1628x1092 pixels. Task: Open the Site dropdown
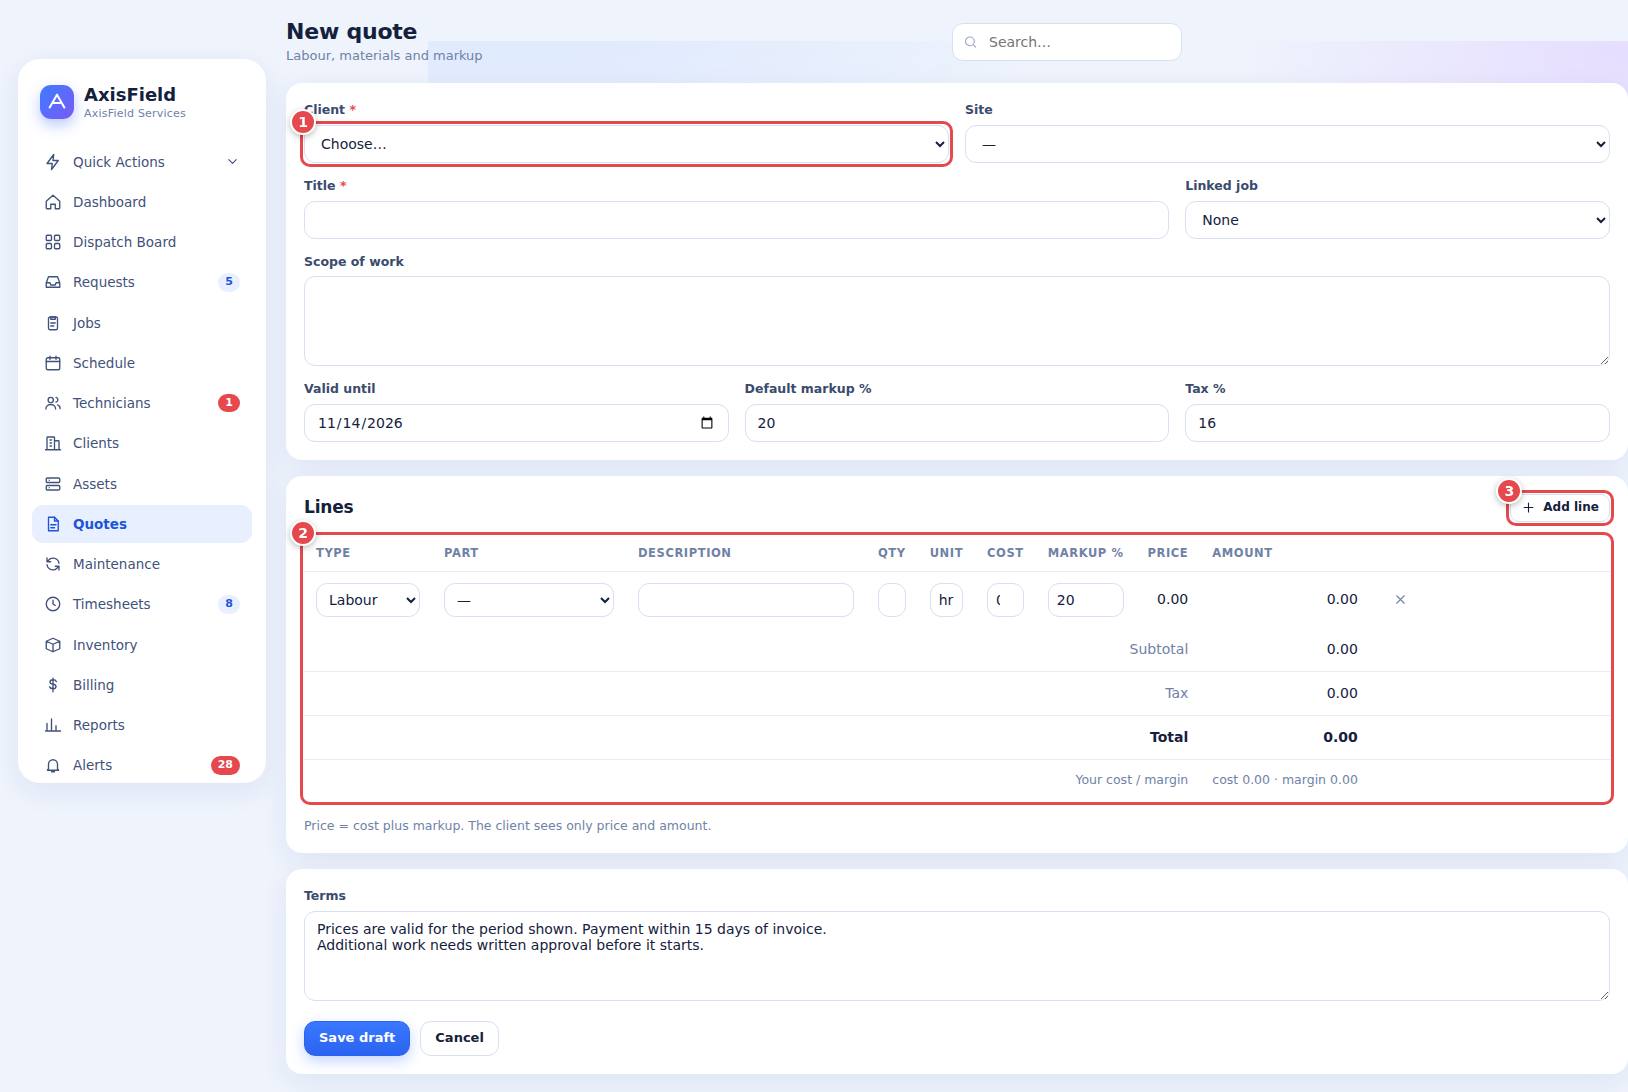click(1287, 144)
